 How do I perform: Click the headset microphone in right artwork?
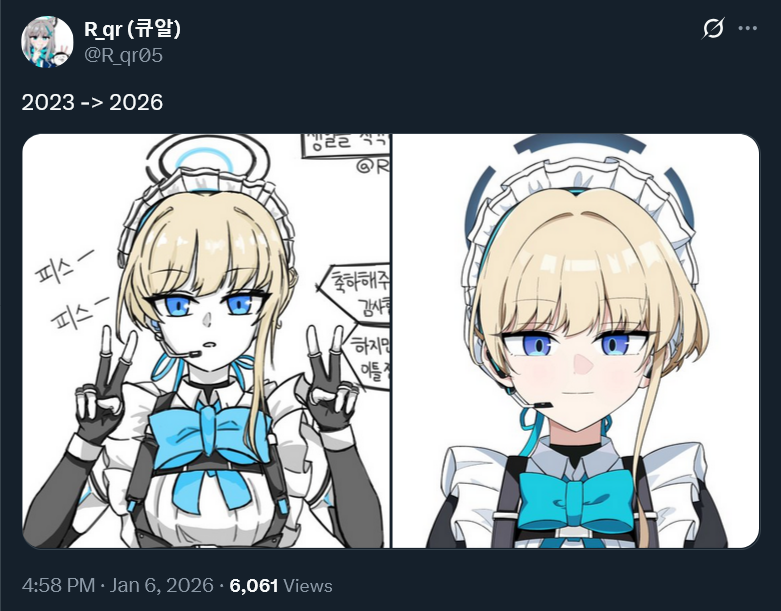[540, 405]
